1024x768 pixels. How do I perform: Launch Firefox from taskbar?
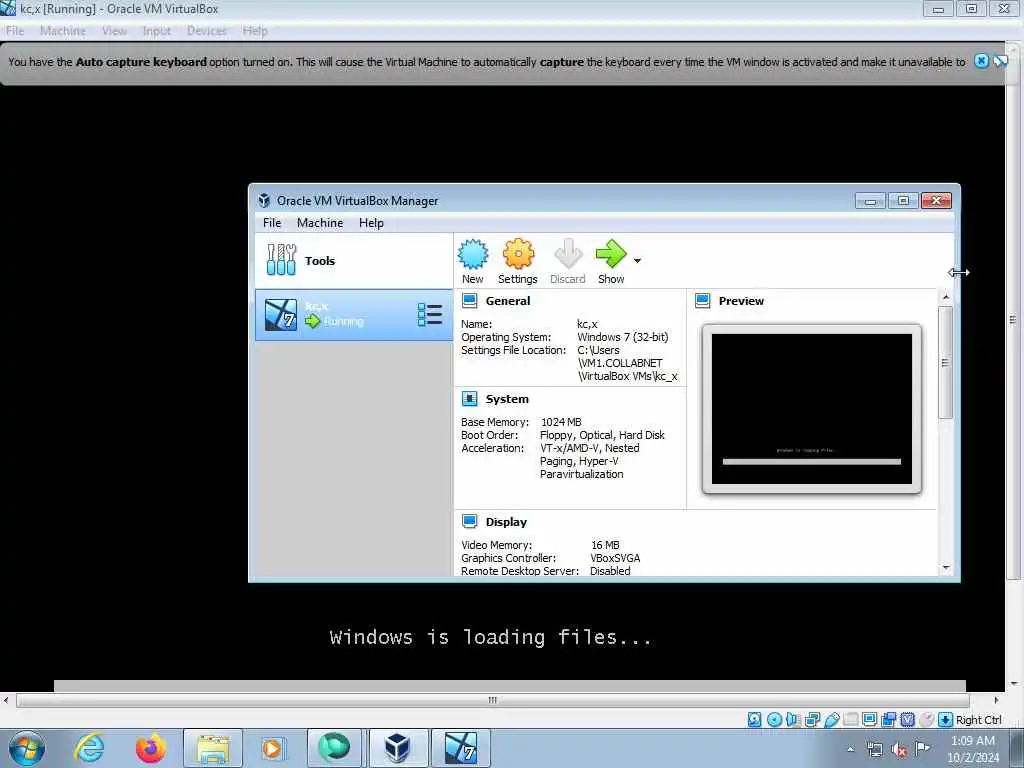150,748
